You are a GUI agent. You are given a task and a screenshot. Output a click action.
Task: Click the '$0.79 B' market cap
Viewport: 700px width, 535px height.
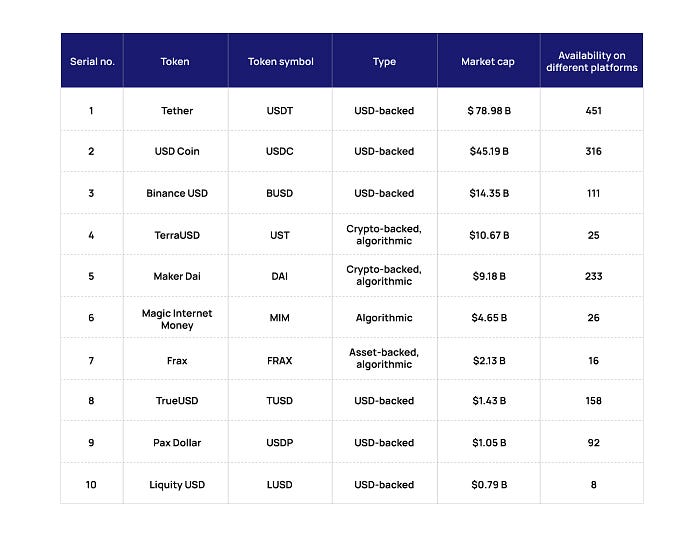coord(489,485)
